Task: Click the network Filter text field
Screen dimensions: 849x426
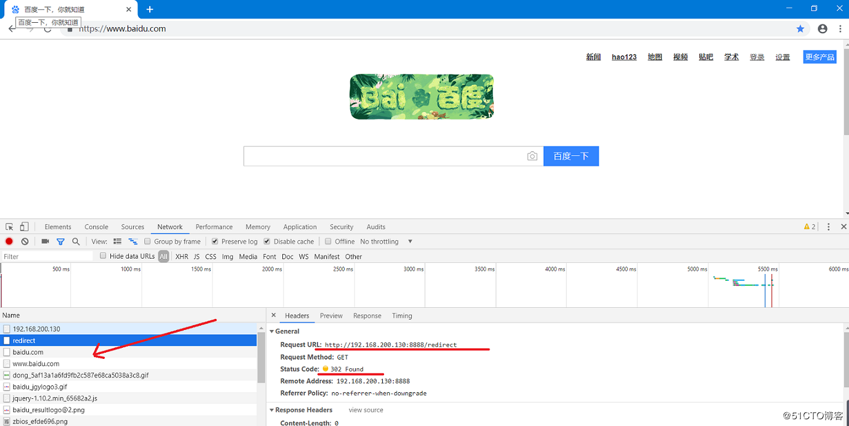Action: [x=47, y=257]
